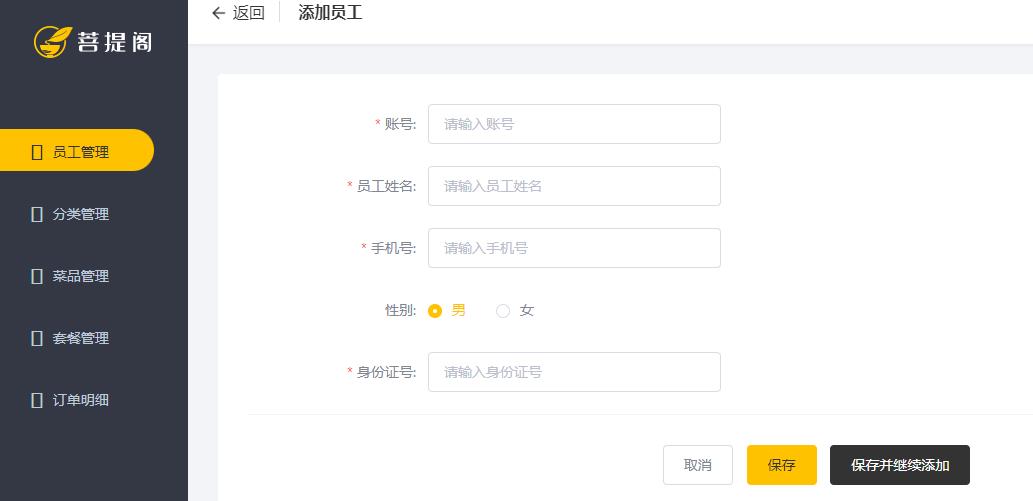Go to 分类管理 in the sidebar

pyautogui.click(x=81, y=214)
